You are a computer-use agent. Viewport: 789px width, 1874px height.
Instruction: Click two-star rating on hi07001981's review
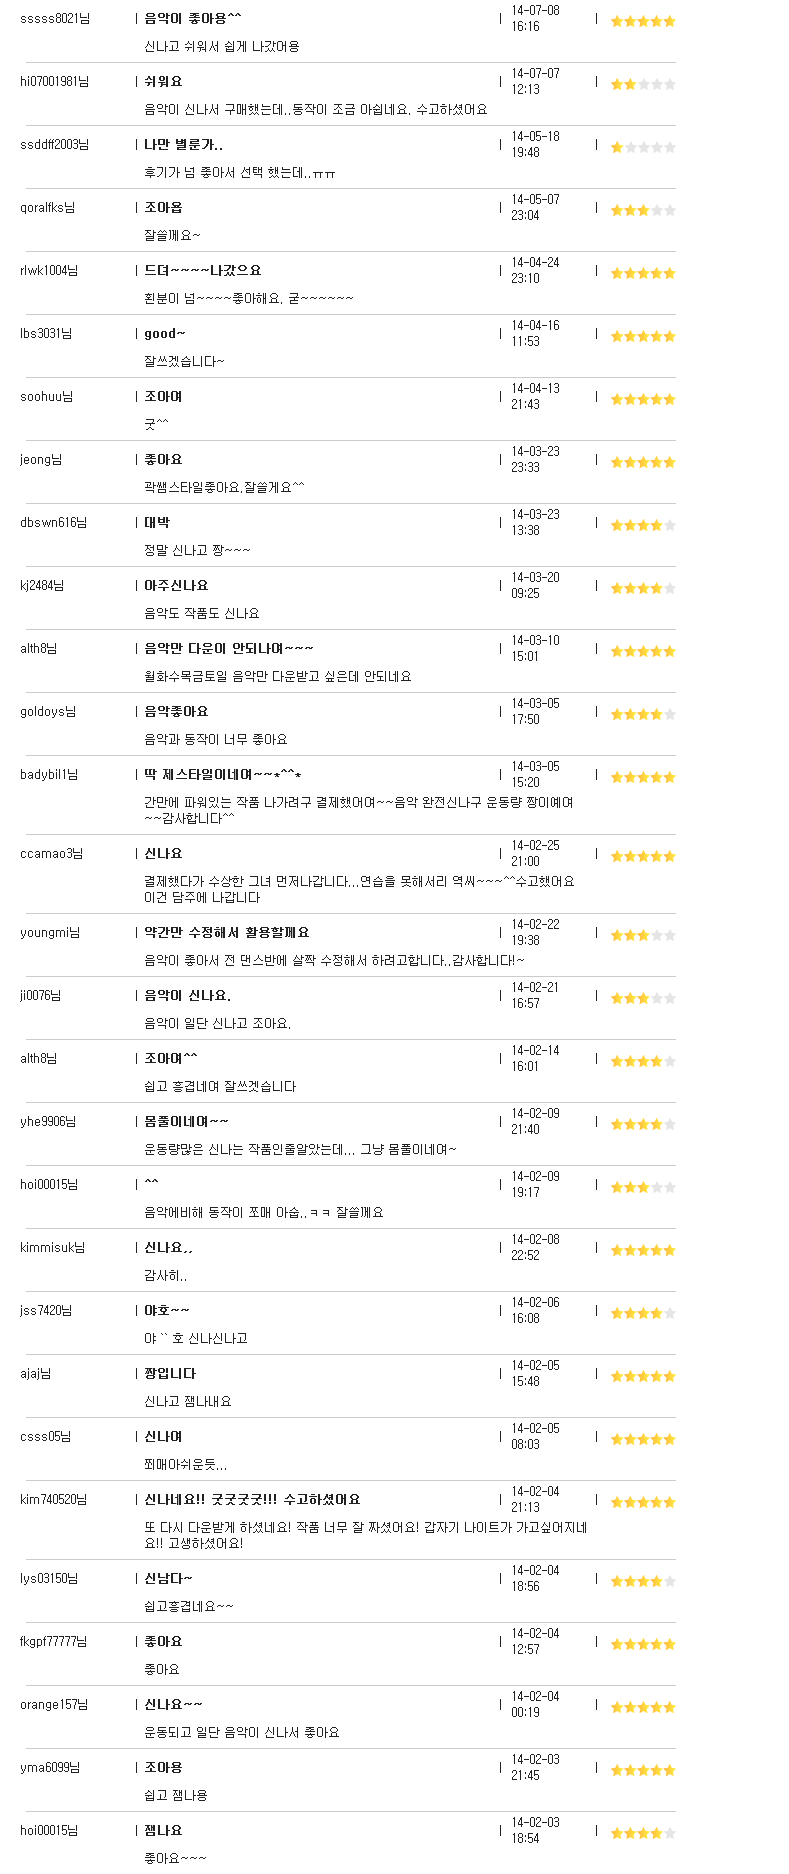click(x=643, y=84)
